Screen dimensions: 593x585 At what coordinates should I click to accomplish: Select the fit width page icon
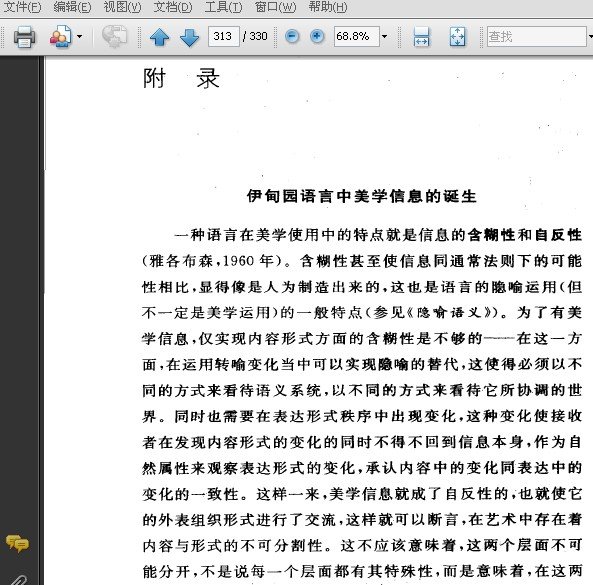[421, 37]
